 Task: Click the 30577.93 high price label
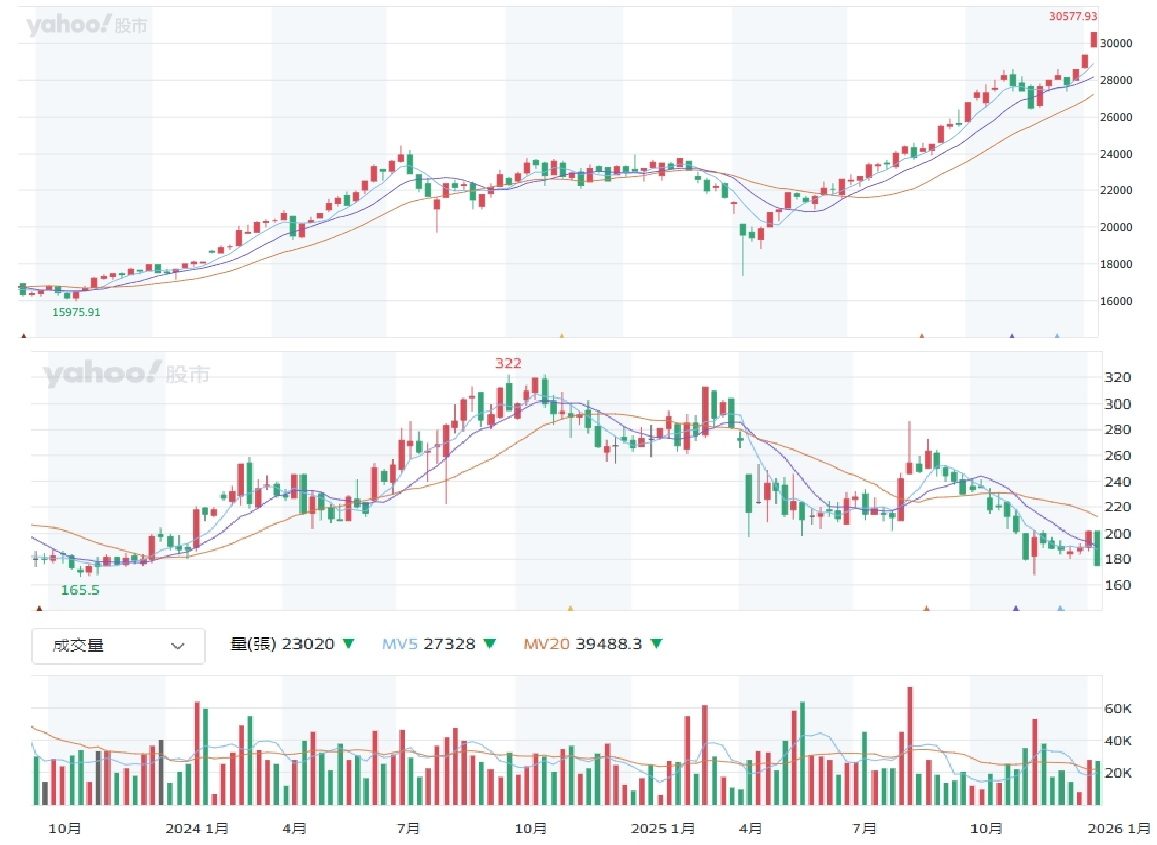pos(1073,16)
